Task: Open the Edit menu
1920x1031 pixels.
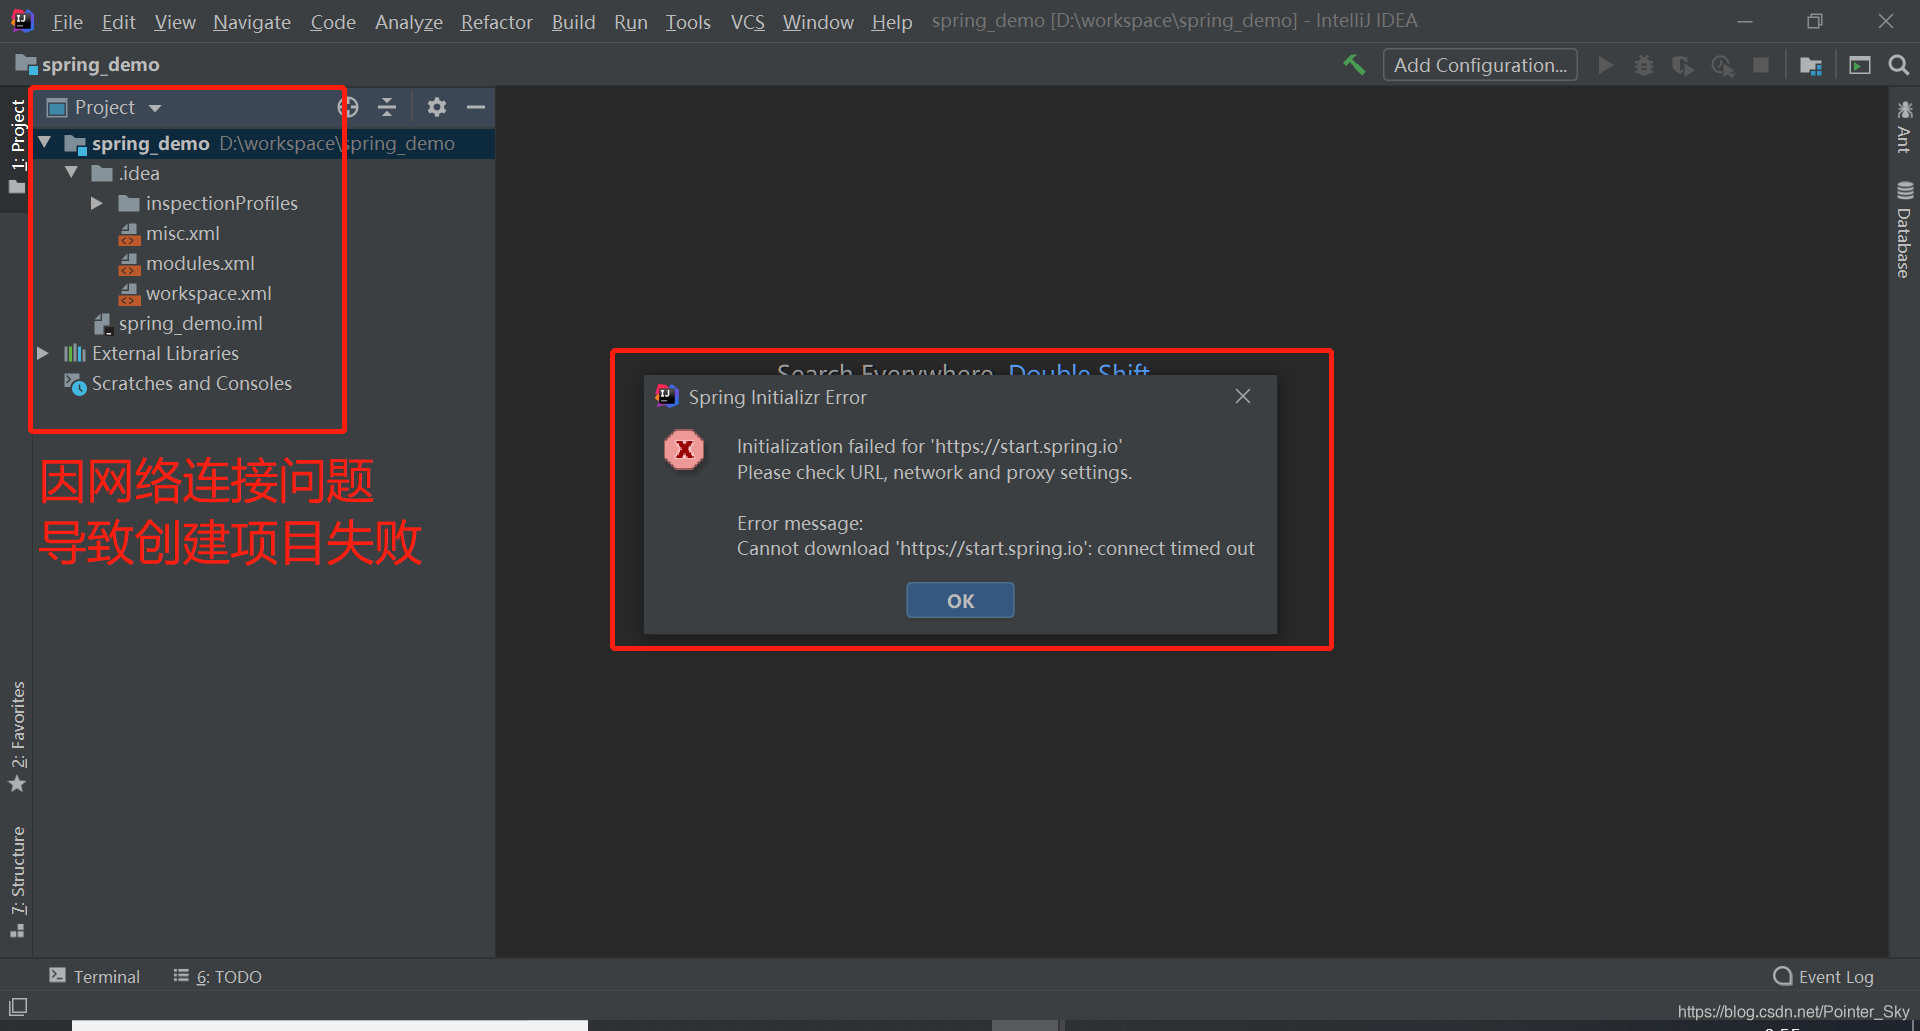Action: click(118, 21)
